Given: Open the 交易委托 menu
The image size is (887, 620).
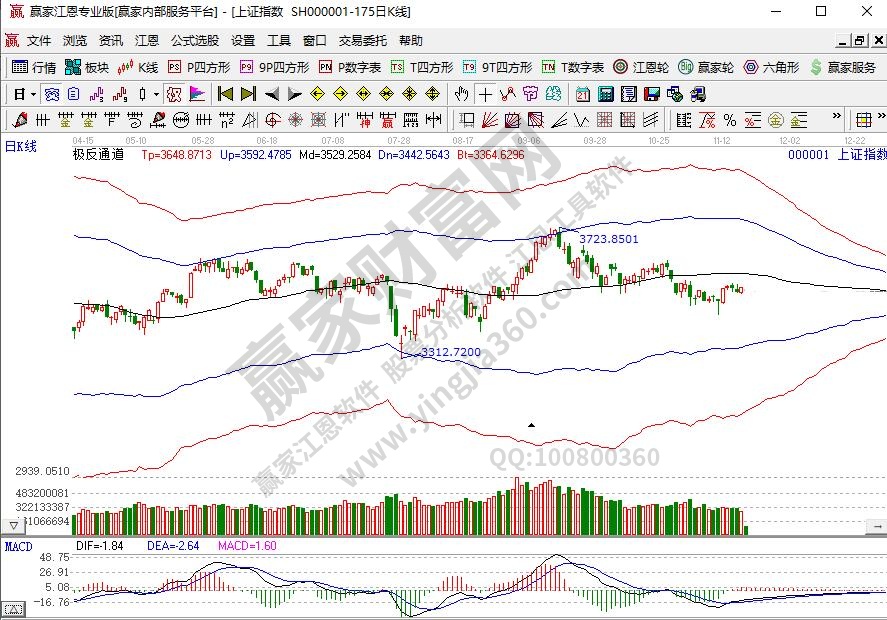Looking at the screenshot, I should (x=362, y=41).
